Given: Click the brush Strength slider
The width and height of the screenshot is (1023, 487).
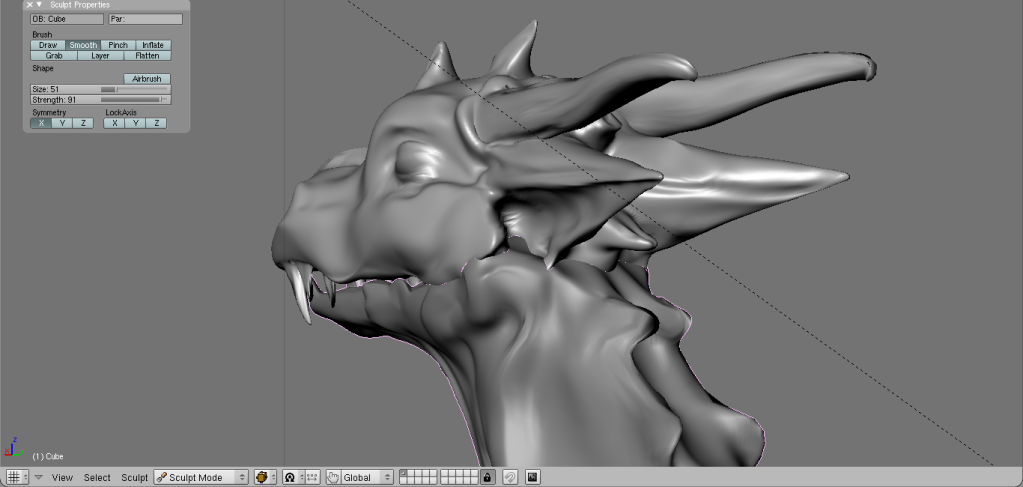Looking at the screenshot, I should click(100, 100).
